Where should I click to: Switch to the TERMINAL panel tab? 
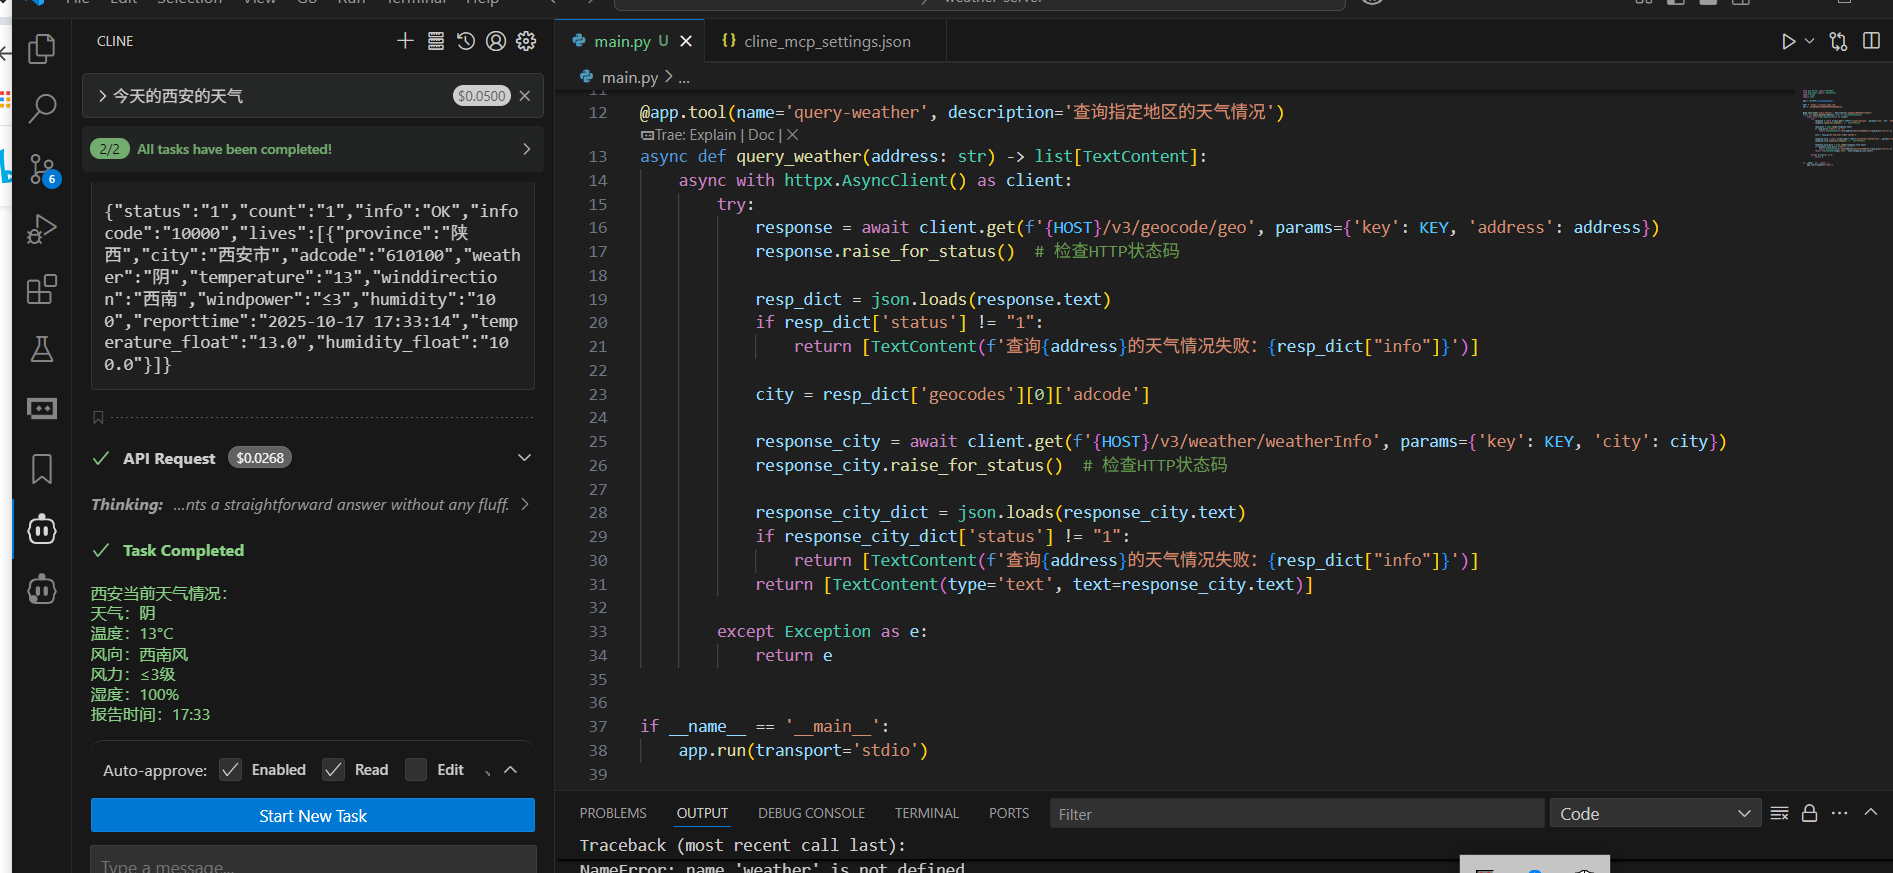pyautogui.click(x=926, y=813)
